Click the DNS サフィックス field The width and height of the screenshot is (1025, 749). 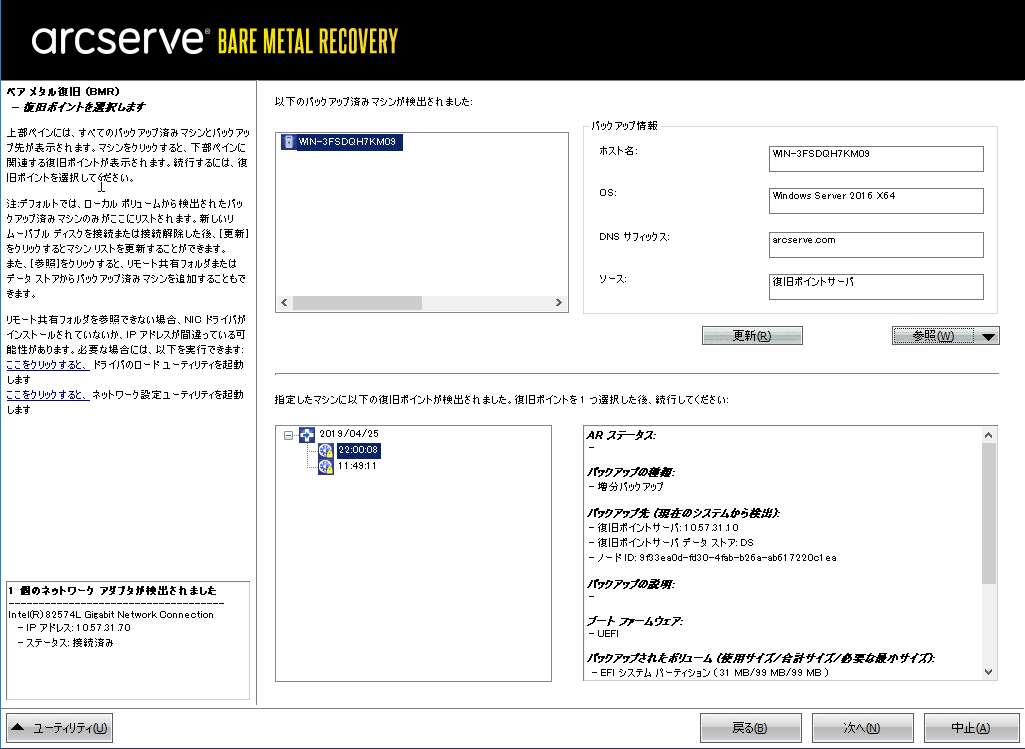[x=876, y=244]
